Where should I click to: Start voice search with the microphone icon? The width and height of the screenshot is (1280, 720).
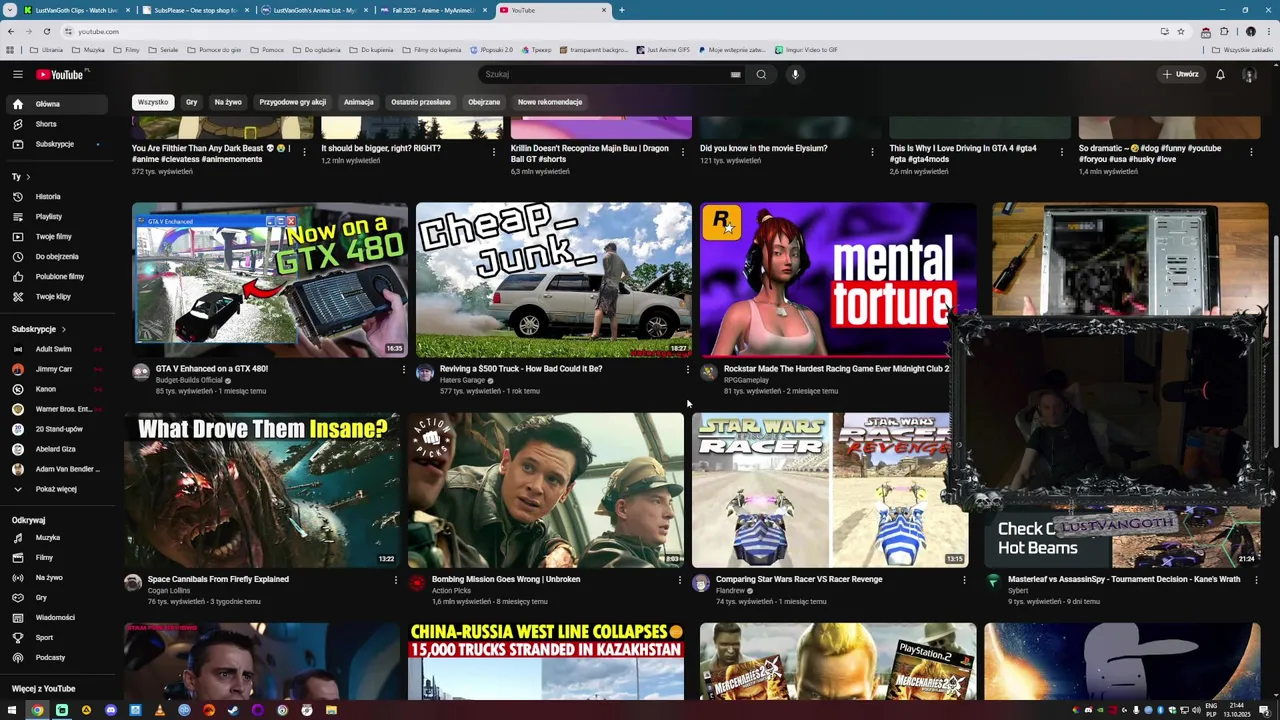tap(795, 74)
